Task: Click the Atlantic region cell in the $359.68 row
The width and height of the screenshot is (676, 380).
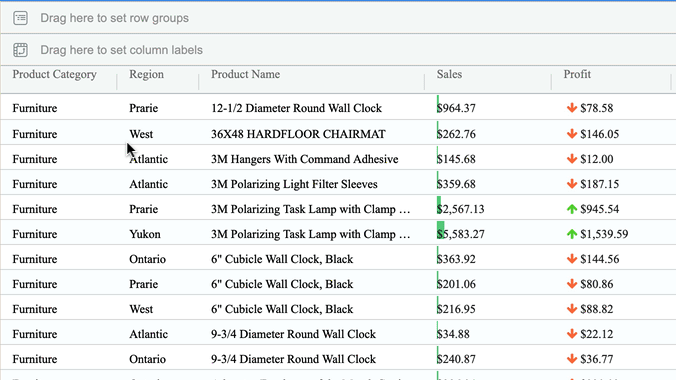Action: (x=148, y=184)
